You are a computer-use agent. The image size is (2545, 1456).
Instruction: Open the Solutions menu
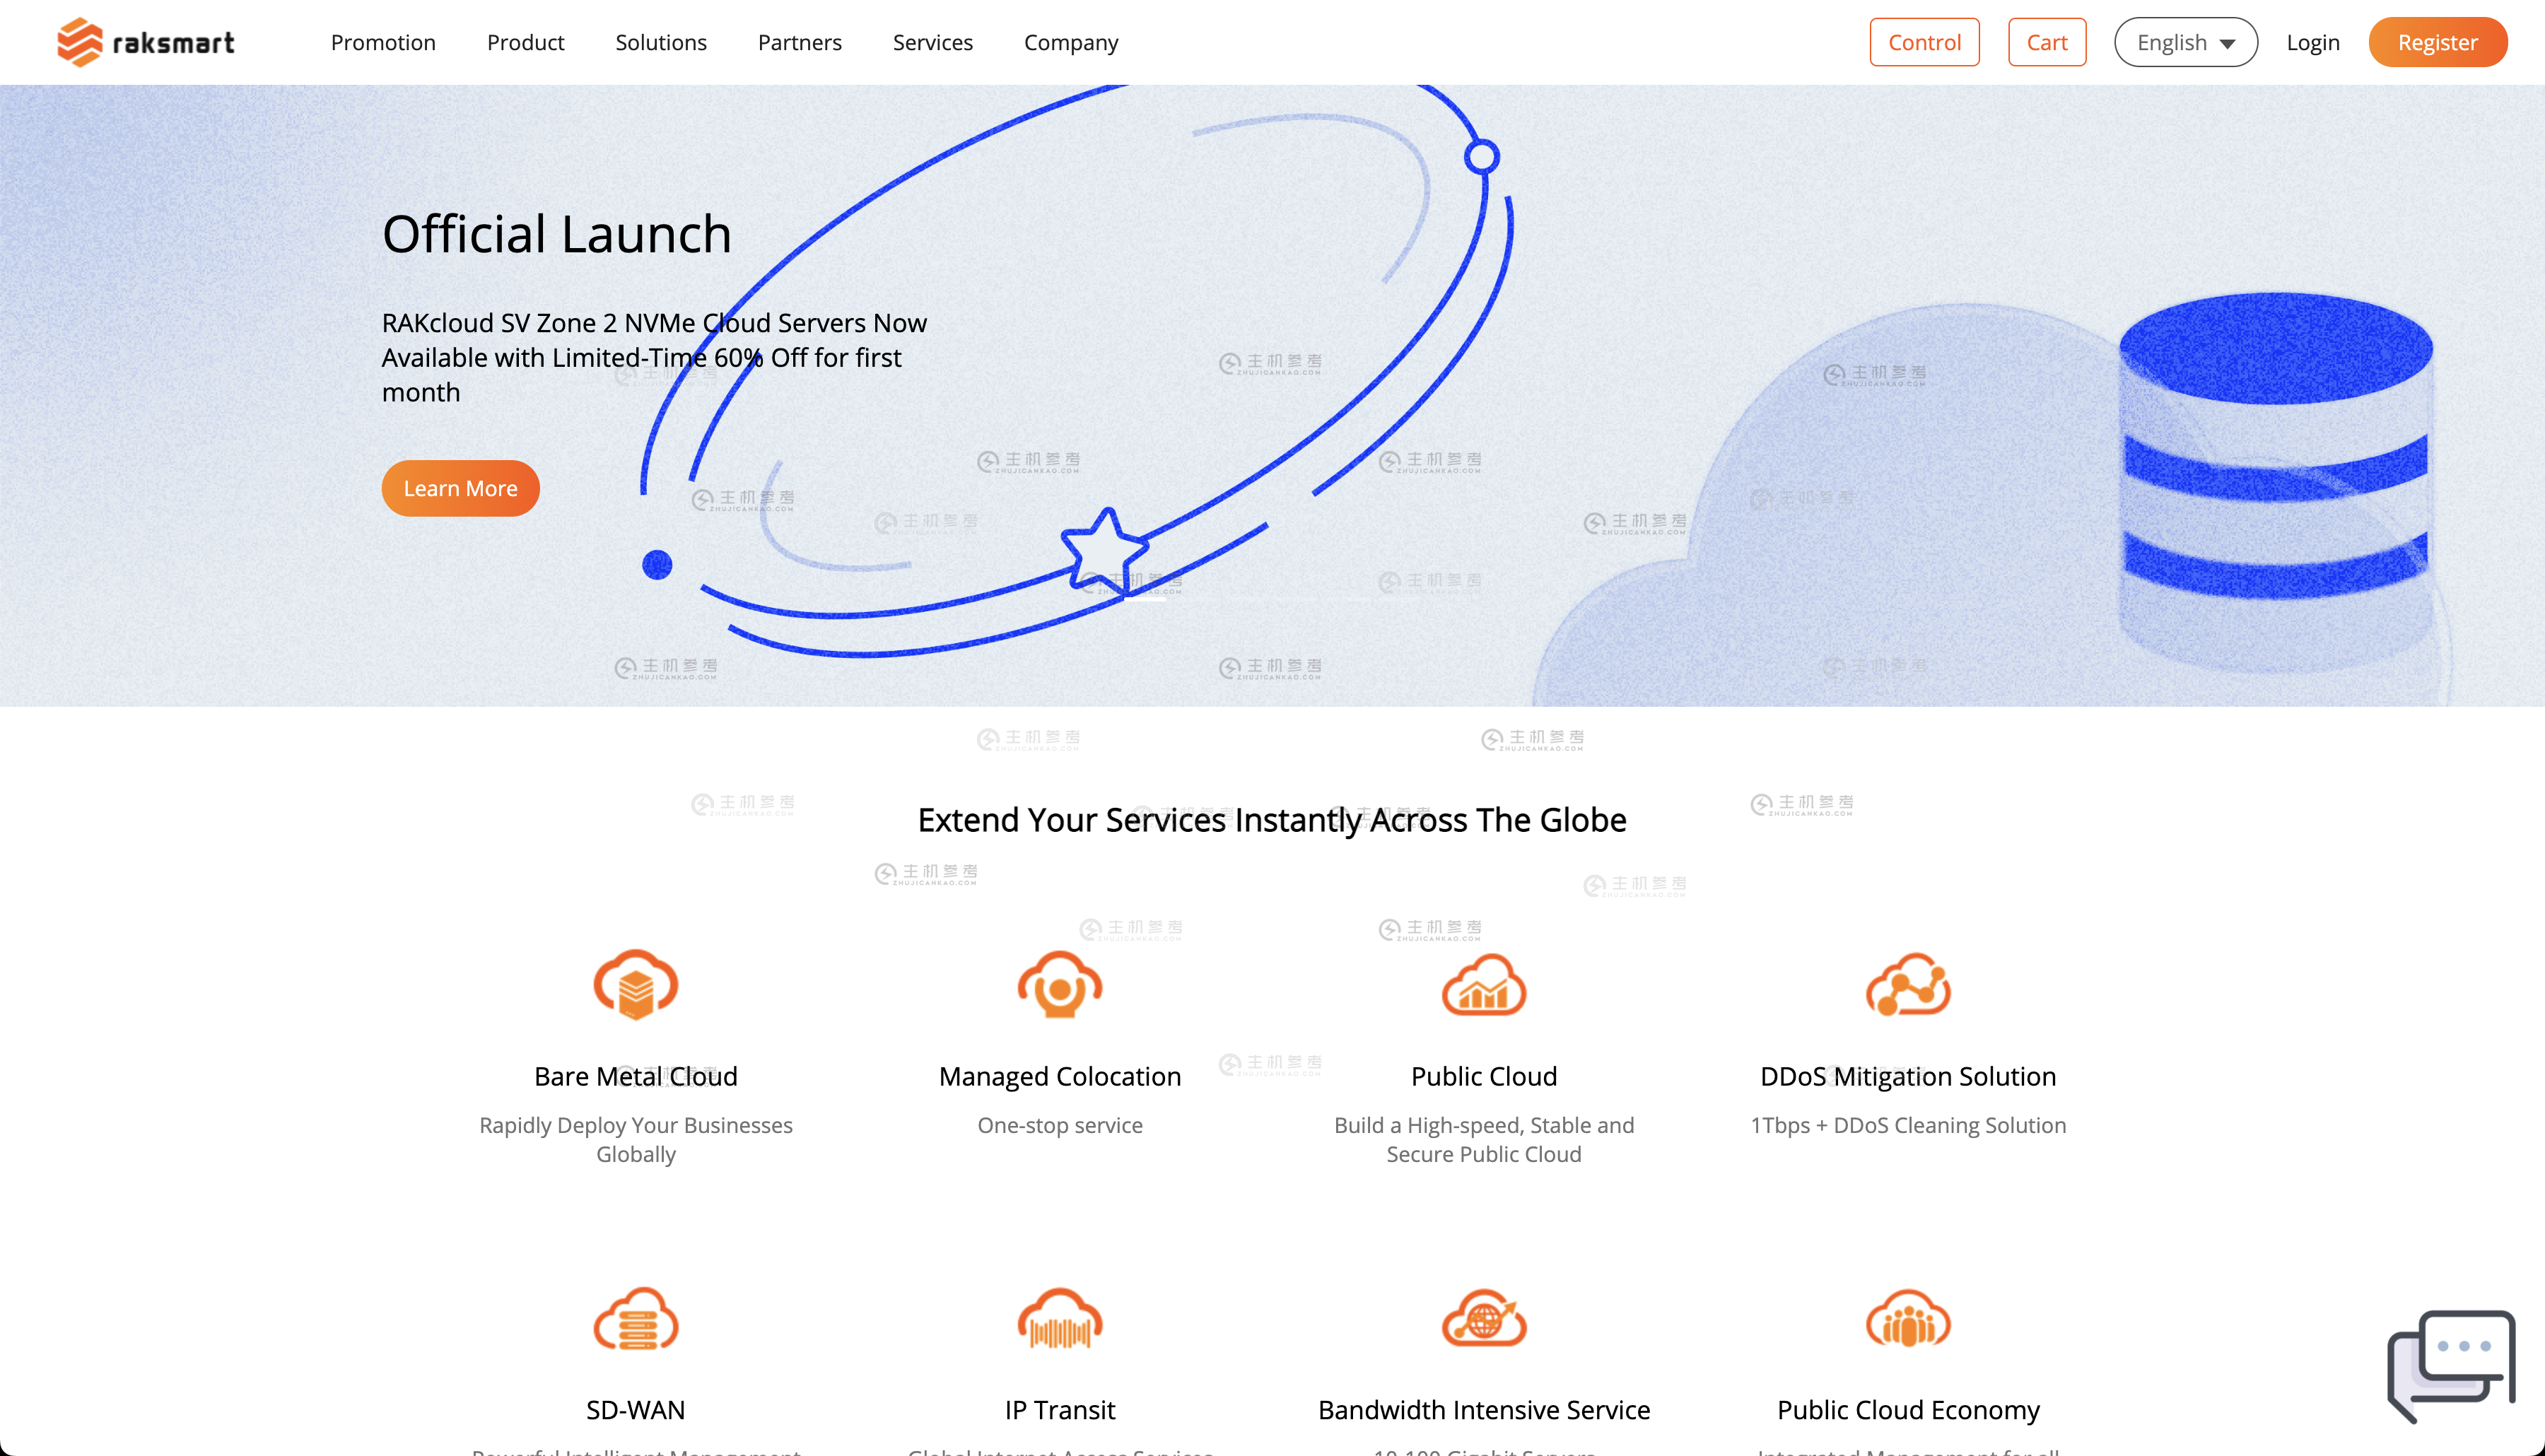pos(661,42)
